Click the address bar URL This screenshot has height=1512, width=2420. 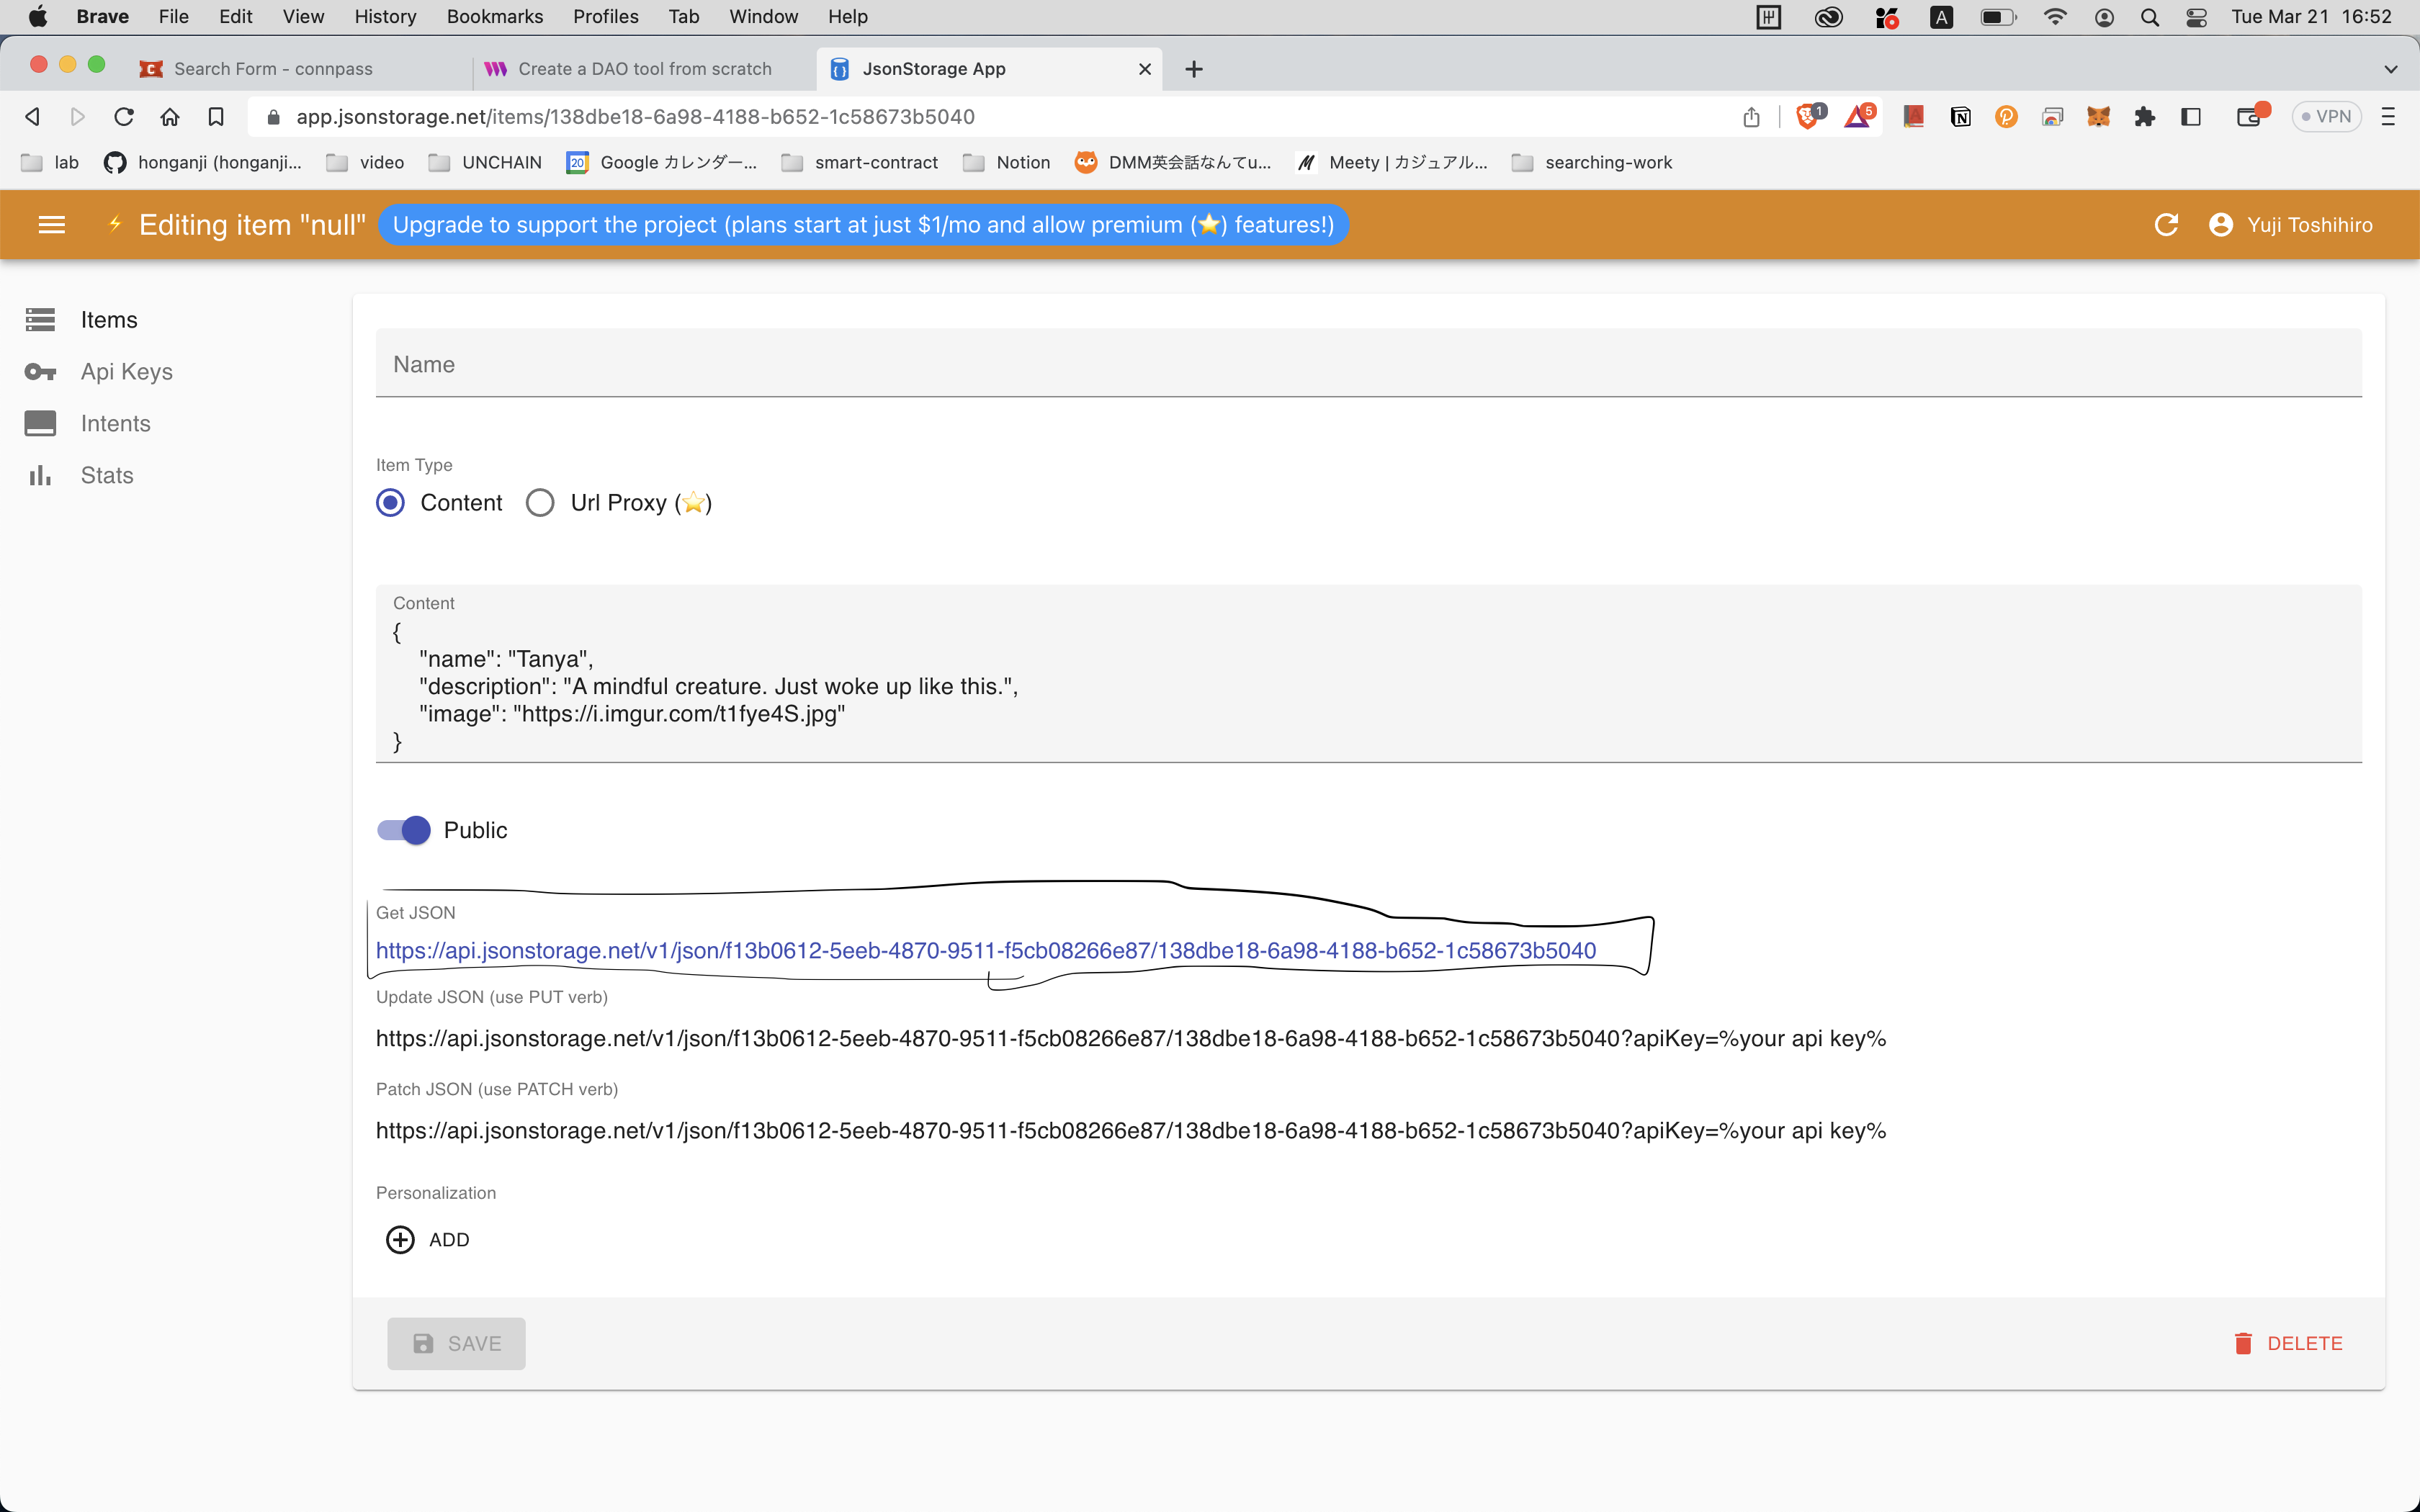coord(635,117)
